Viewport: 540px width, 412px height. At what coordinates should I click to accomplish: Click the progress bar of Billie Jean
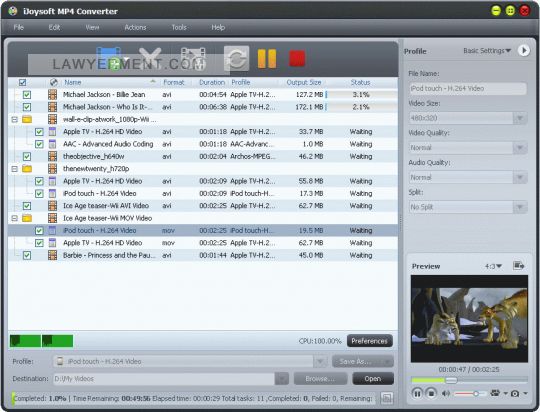pos(361,95)
